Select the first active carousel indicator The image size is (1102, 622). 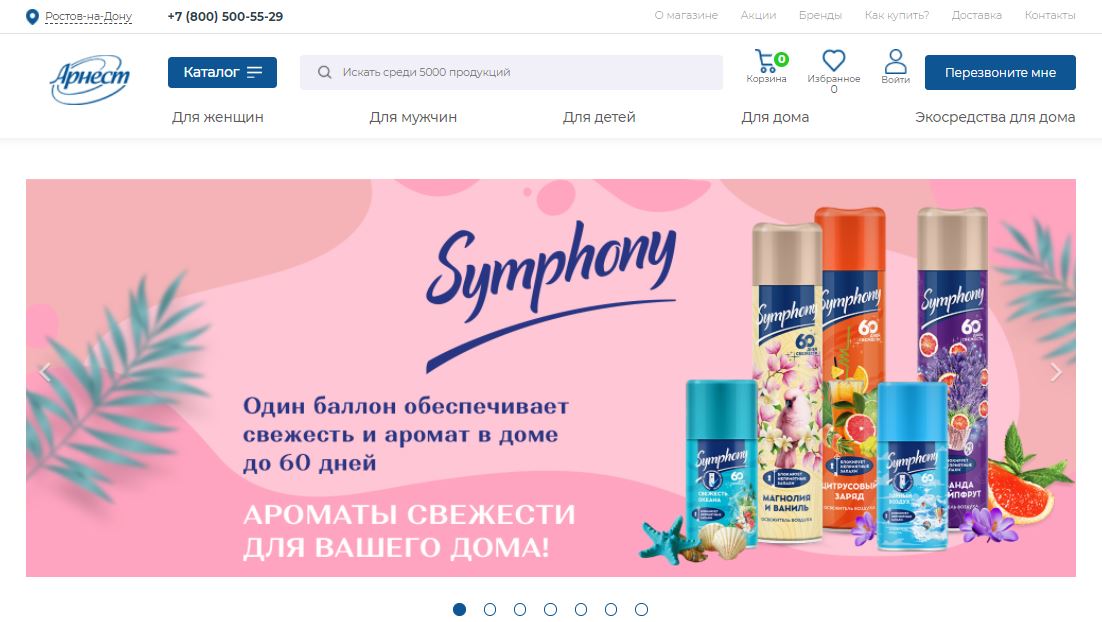click(x=460, y=609)
